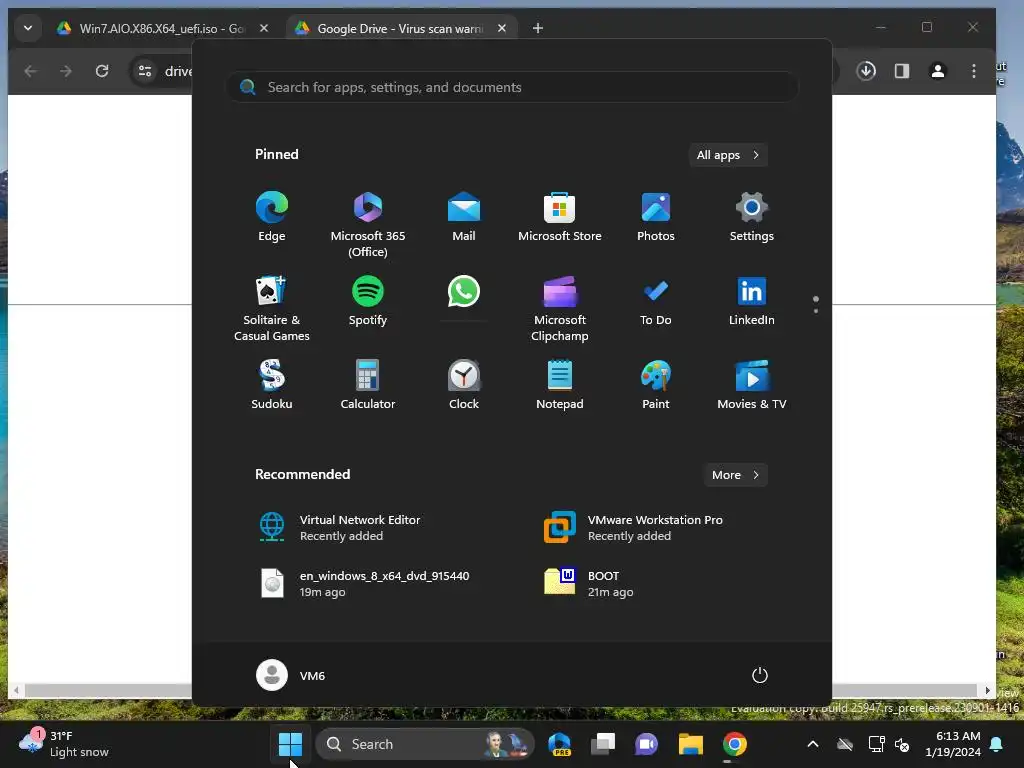Screen dimensions: 1024x768
Task: Open File Explorer from taskbar
Action: (x=690, y=744)
